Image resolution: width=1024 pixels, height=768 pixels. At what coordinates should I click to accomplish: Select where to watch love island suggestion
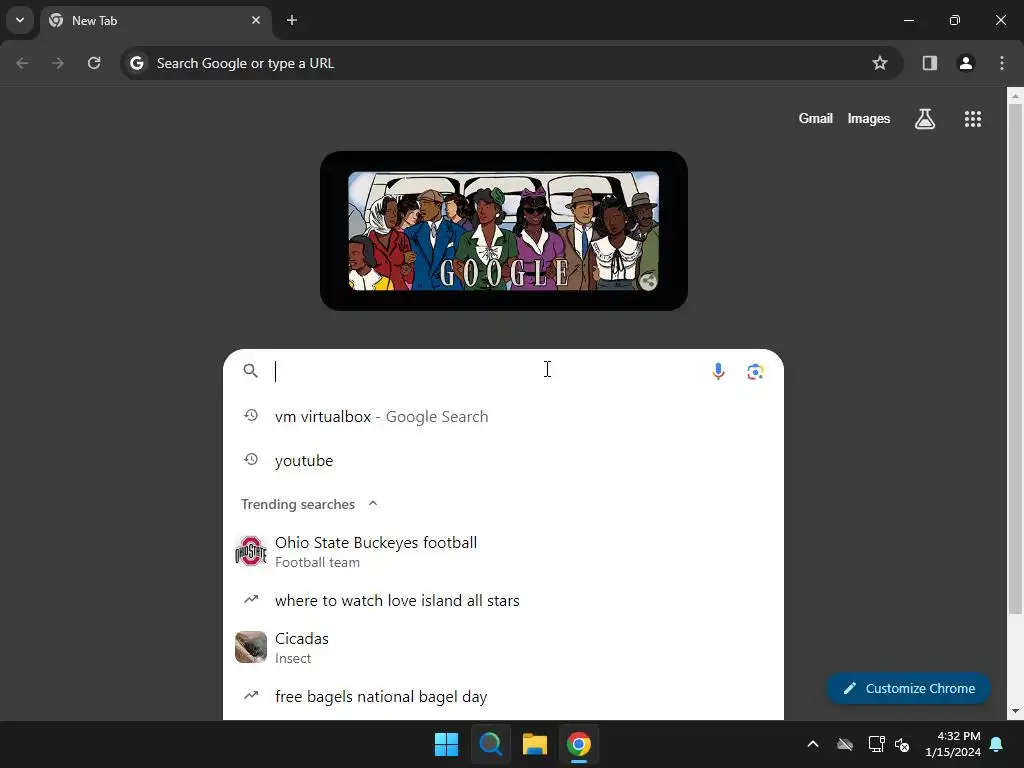503,600
